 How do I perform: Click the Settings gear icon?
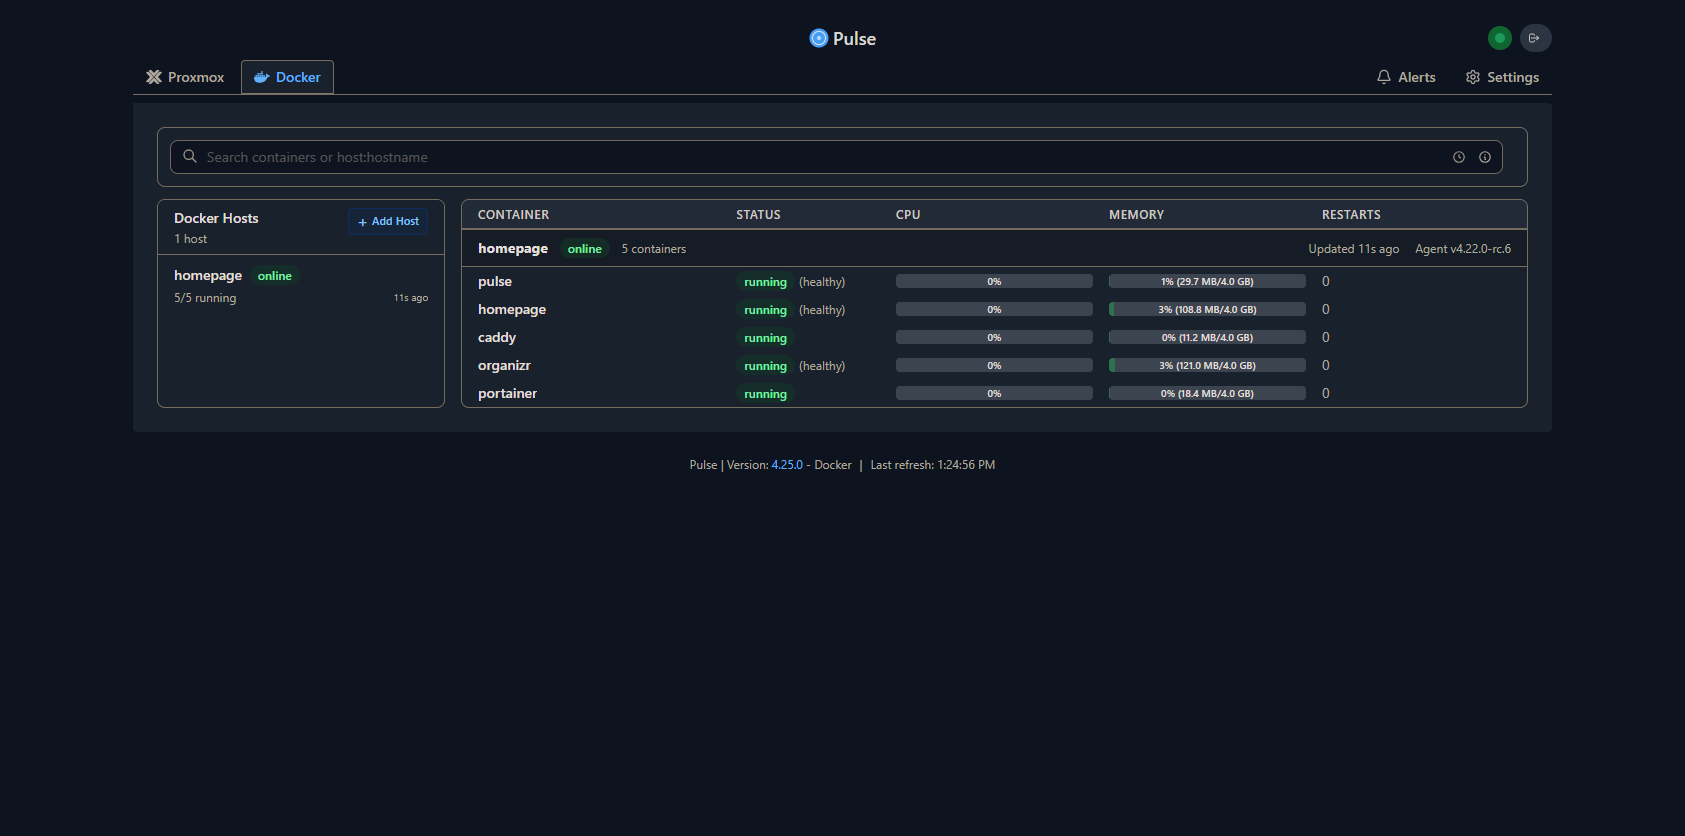point(1473,77)
